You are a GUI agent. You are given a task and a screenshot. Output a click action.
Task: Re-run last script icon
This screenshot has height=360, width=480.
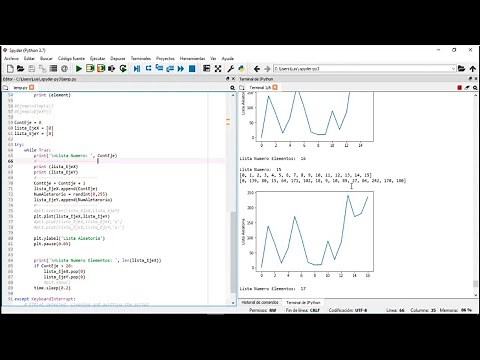[123, 69]
